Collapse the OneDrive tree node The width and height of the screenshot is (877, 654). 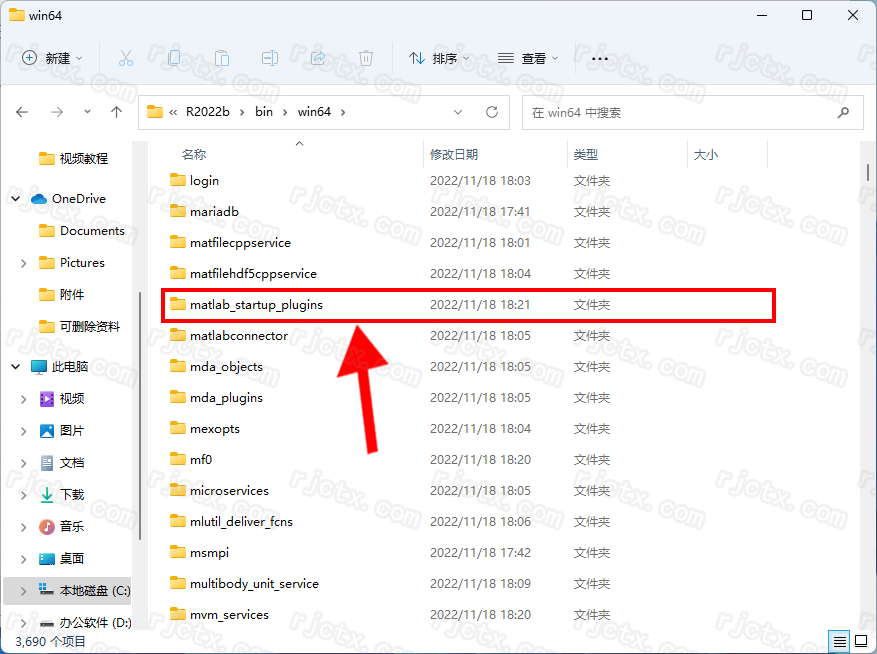16,199
